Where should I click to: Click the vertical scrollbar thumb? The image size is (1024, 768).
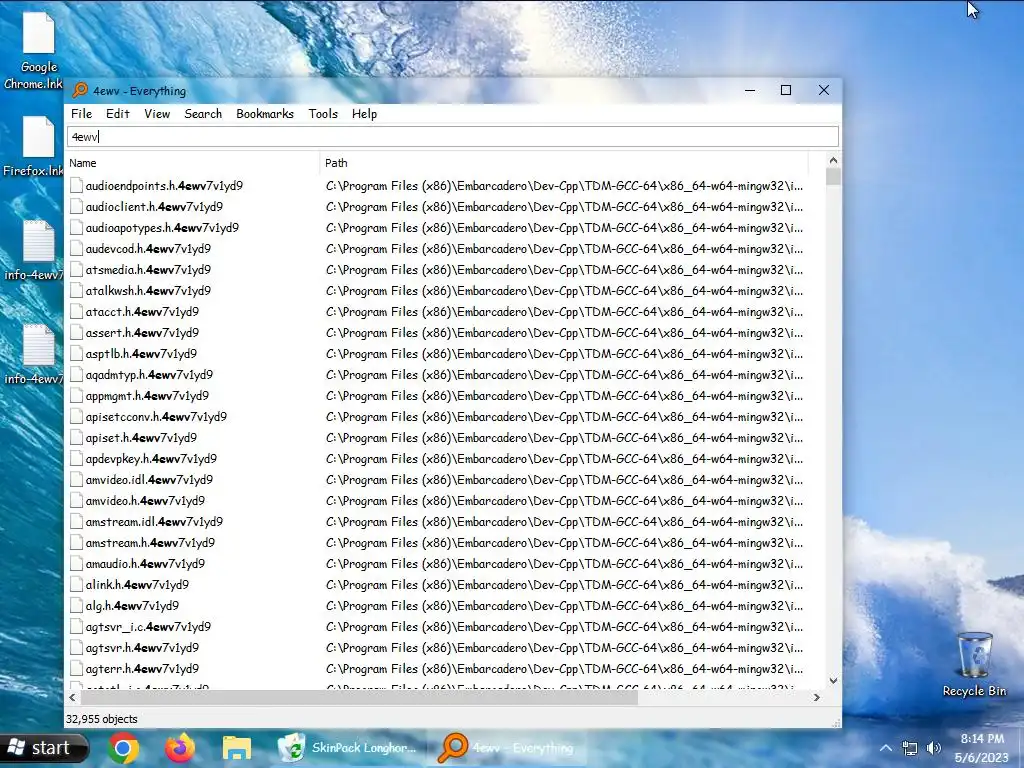click(x=833, y=176)
